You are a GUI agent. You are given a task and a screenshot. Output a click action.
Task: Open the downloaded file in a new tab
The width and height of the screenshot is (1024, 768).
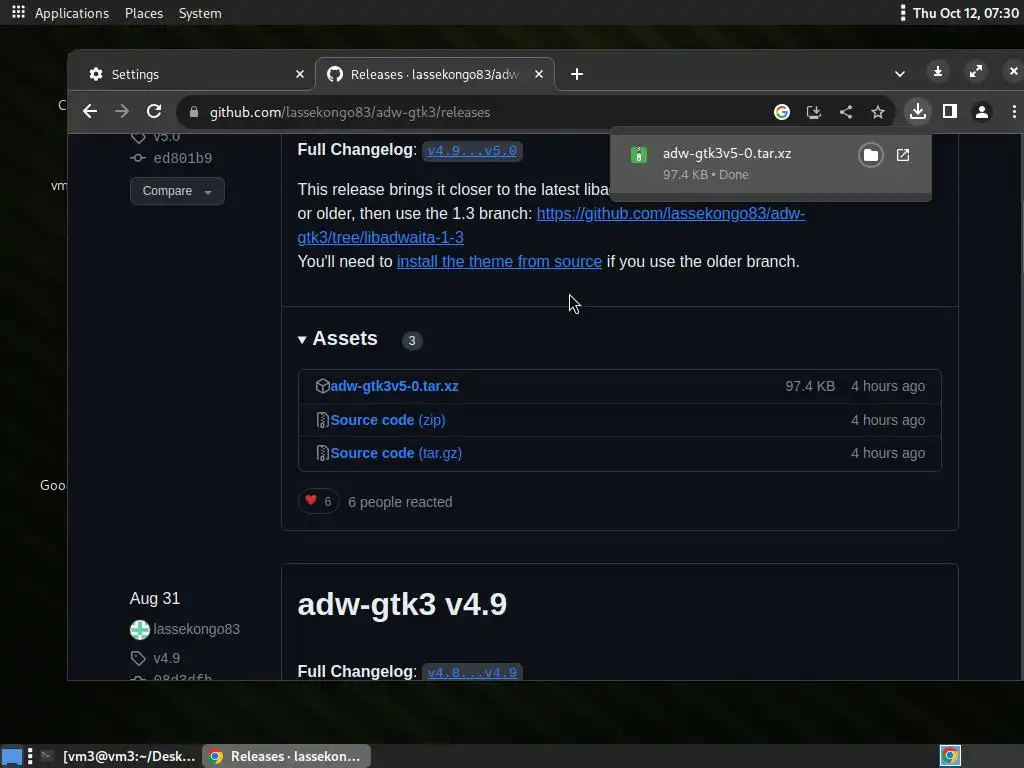903,155
